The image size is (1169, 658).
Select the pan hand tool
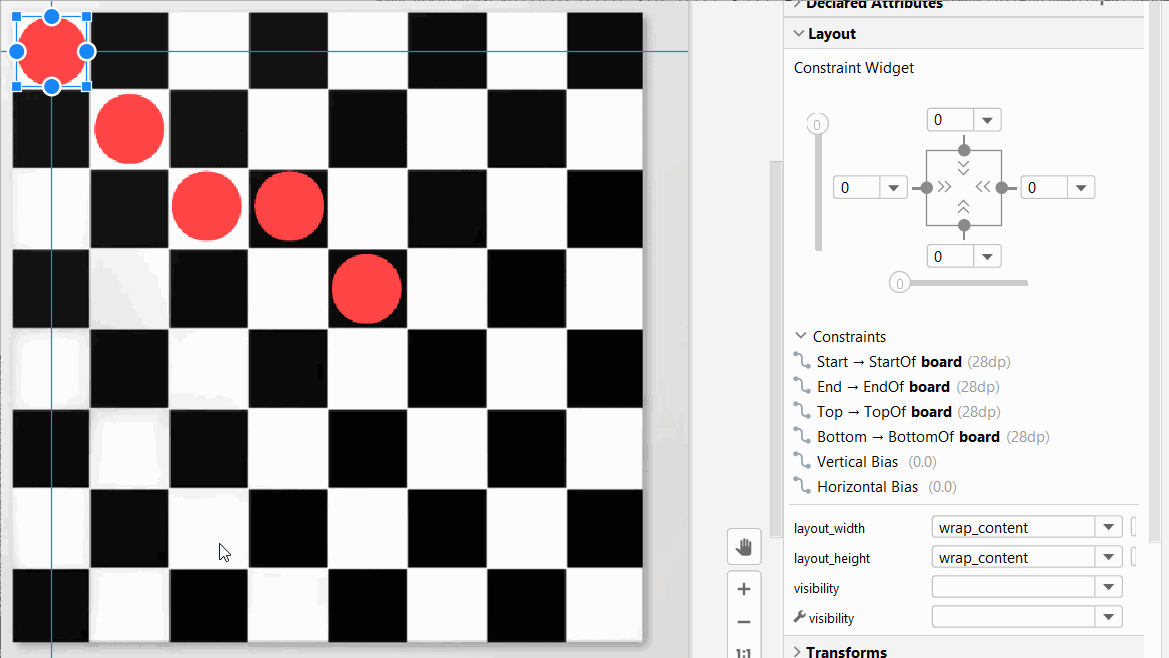743,547
